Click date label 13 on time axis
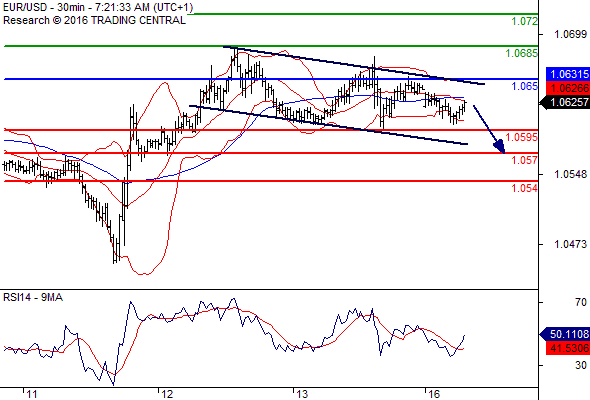Viewport: 590px width, 400px height. coord(302,394)
